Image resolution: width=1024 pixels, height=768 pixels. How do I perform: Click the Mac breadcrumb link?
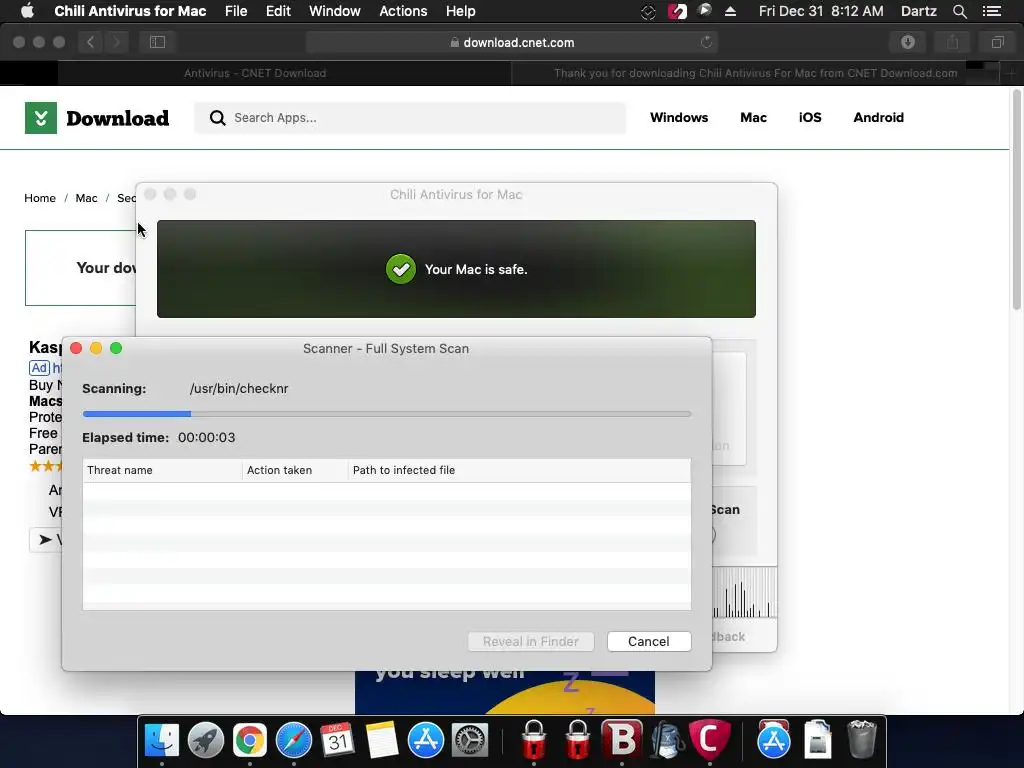[86, 198]
